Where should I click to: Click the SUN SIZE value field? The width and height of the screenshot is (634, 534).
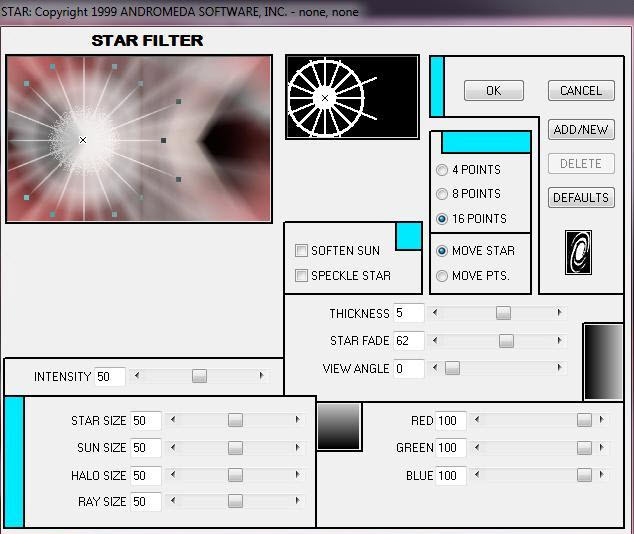click(x=146, y=448)
